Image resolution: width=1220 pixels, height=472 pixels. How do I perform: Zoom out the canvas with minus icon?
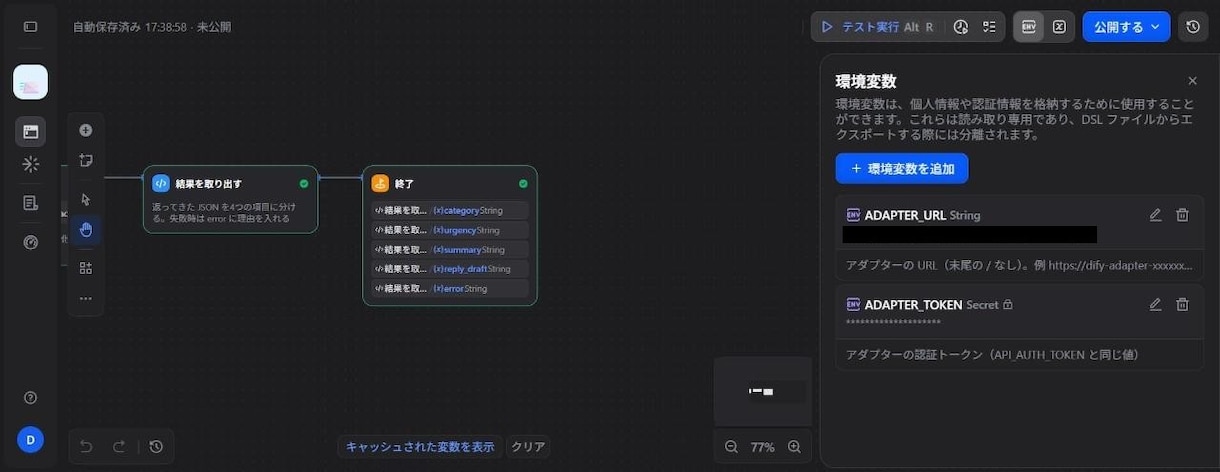[x=731, y=447]
